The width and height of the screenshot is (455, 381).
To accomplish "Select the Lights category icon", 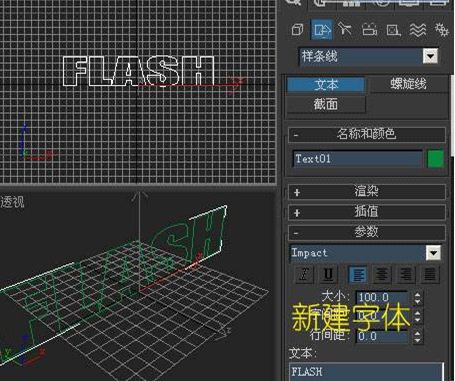I will point(345,30).
